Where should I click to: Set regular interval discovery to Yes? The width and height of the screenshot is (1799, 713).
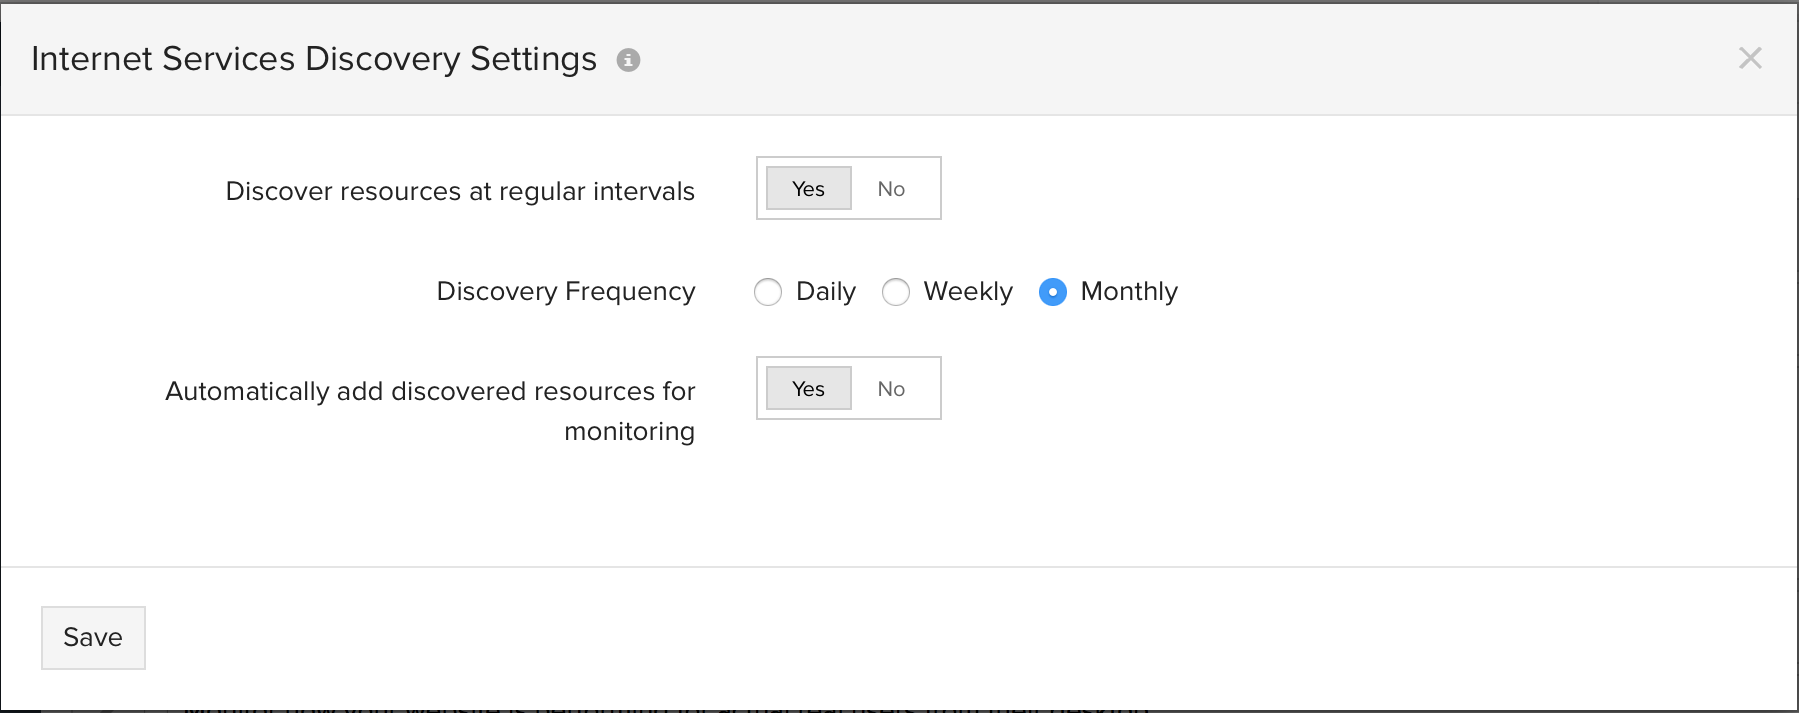click(808, 189)
